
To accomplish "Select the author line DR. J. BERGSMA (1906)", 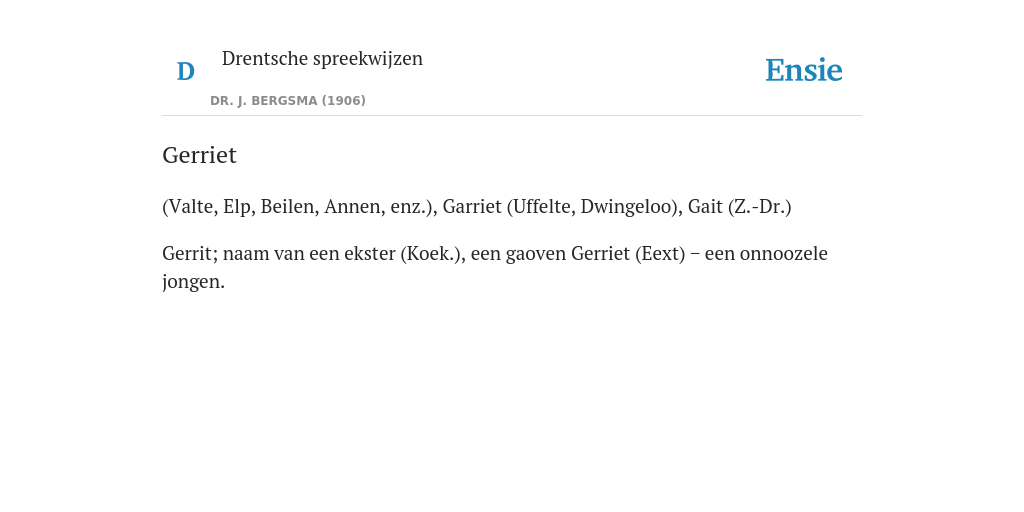I will pyautogui.click(x=287, y=101).
